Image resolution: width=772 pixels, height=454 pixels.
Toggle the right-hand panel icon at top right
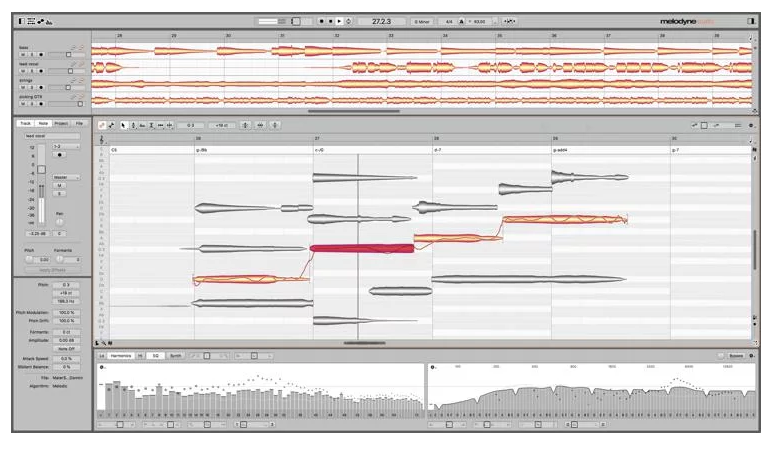pos(751,20)
